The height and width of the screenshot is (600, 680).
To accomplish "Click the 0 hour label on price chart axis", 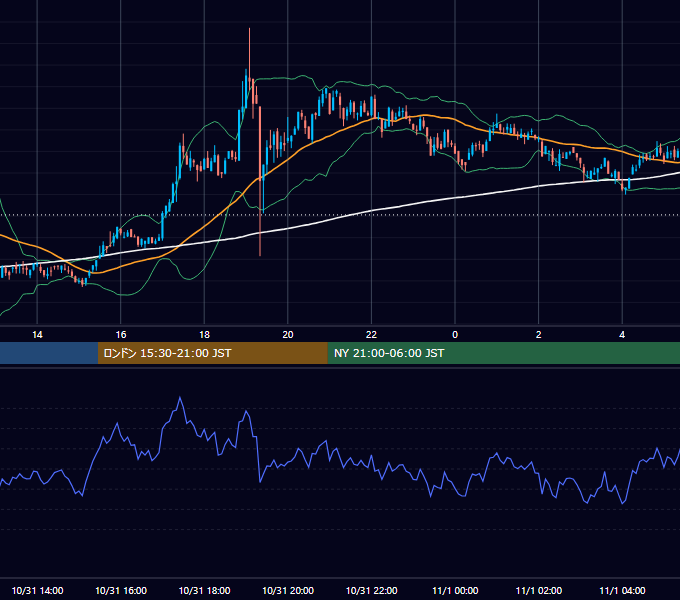I will tap(455, 335).
